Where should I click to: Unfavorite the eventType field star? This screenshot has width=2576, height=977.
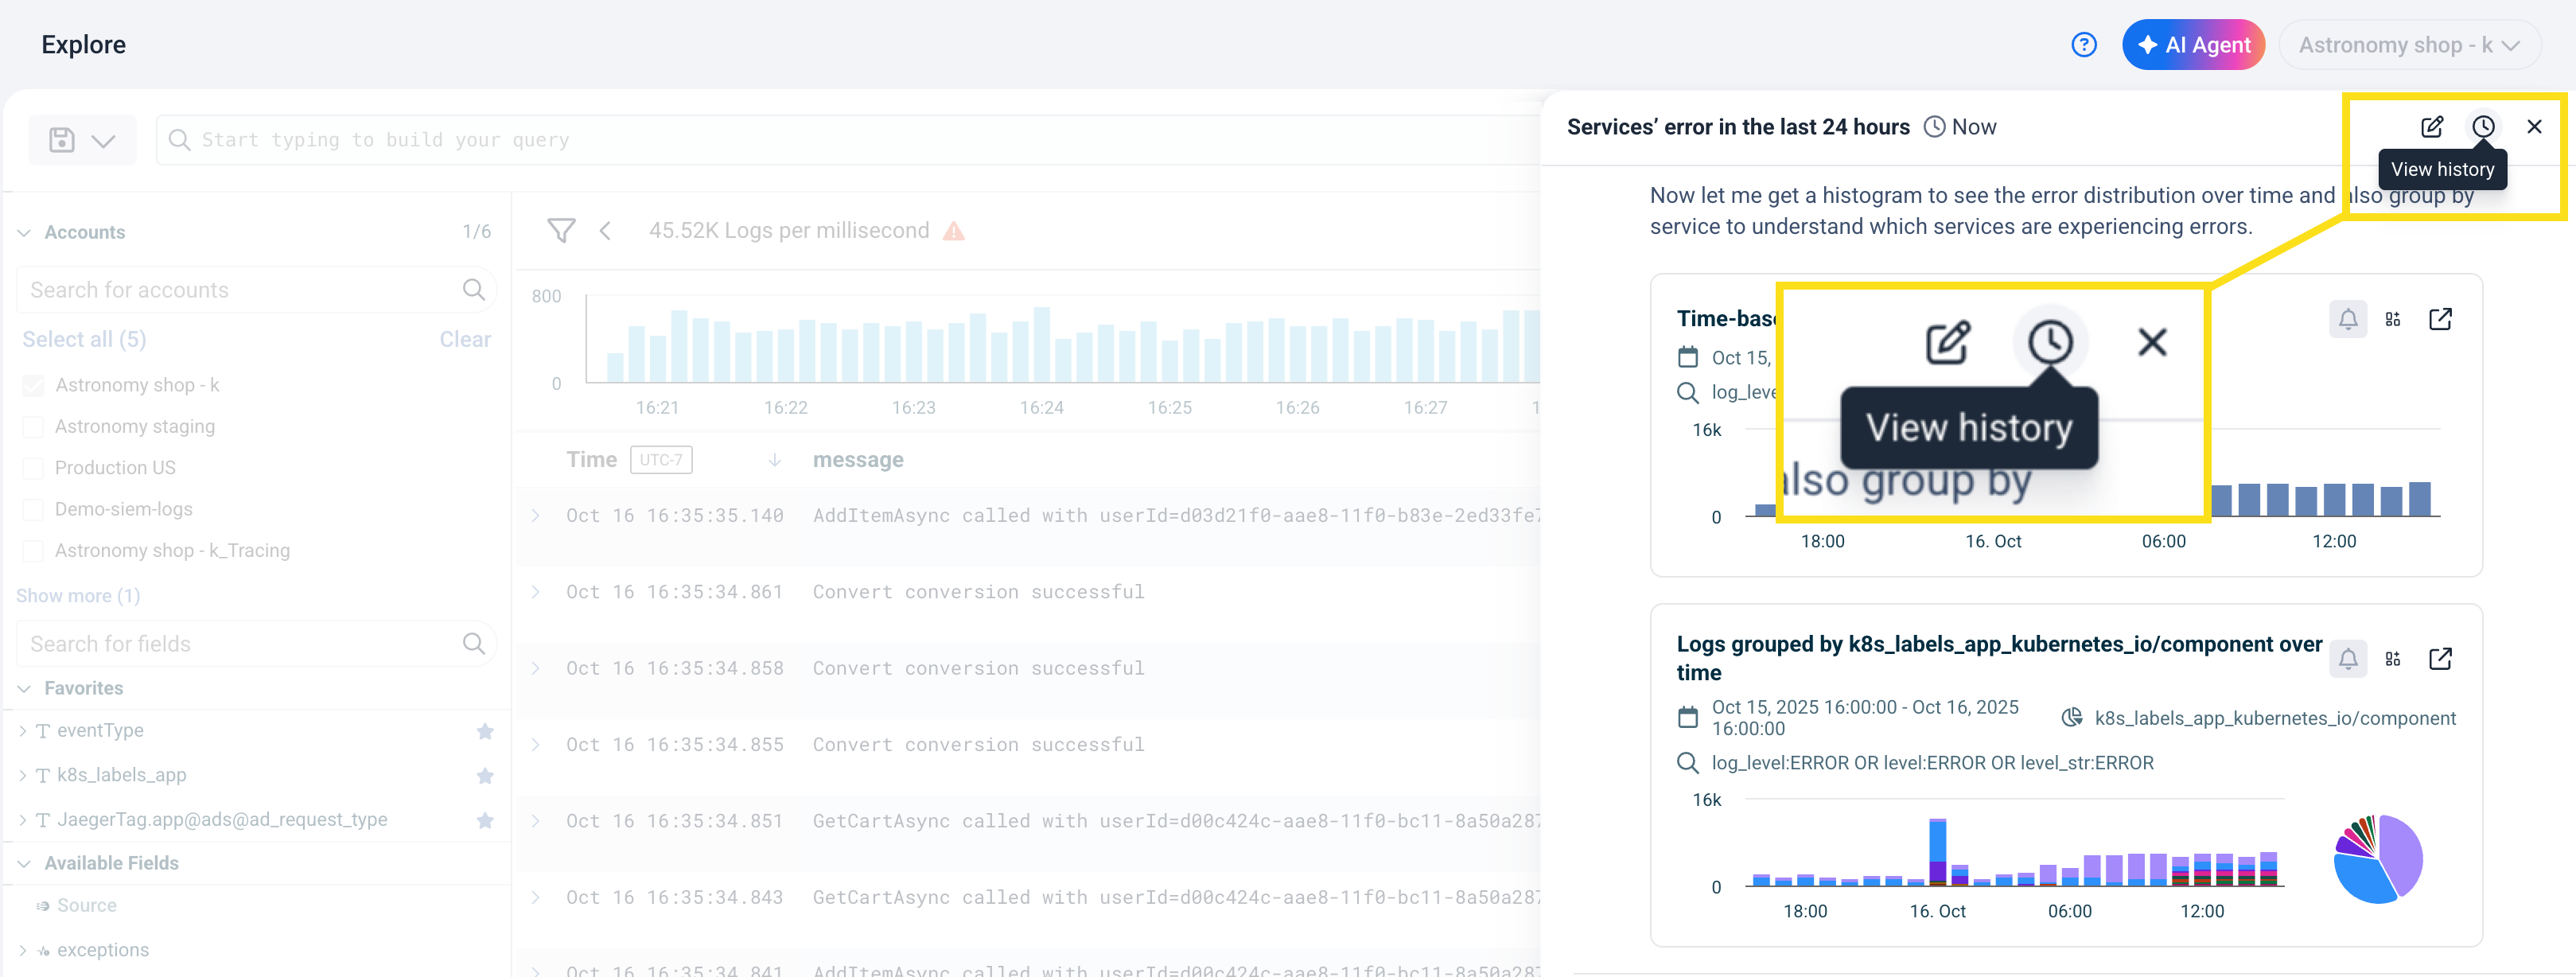click(485, 731)
